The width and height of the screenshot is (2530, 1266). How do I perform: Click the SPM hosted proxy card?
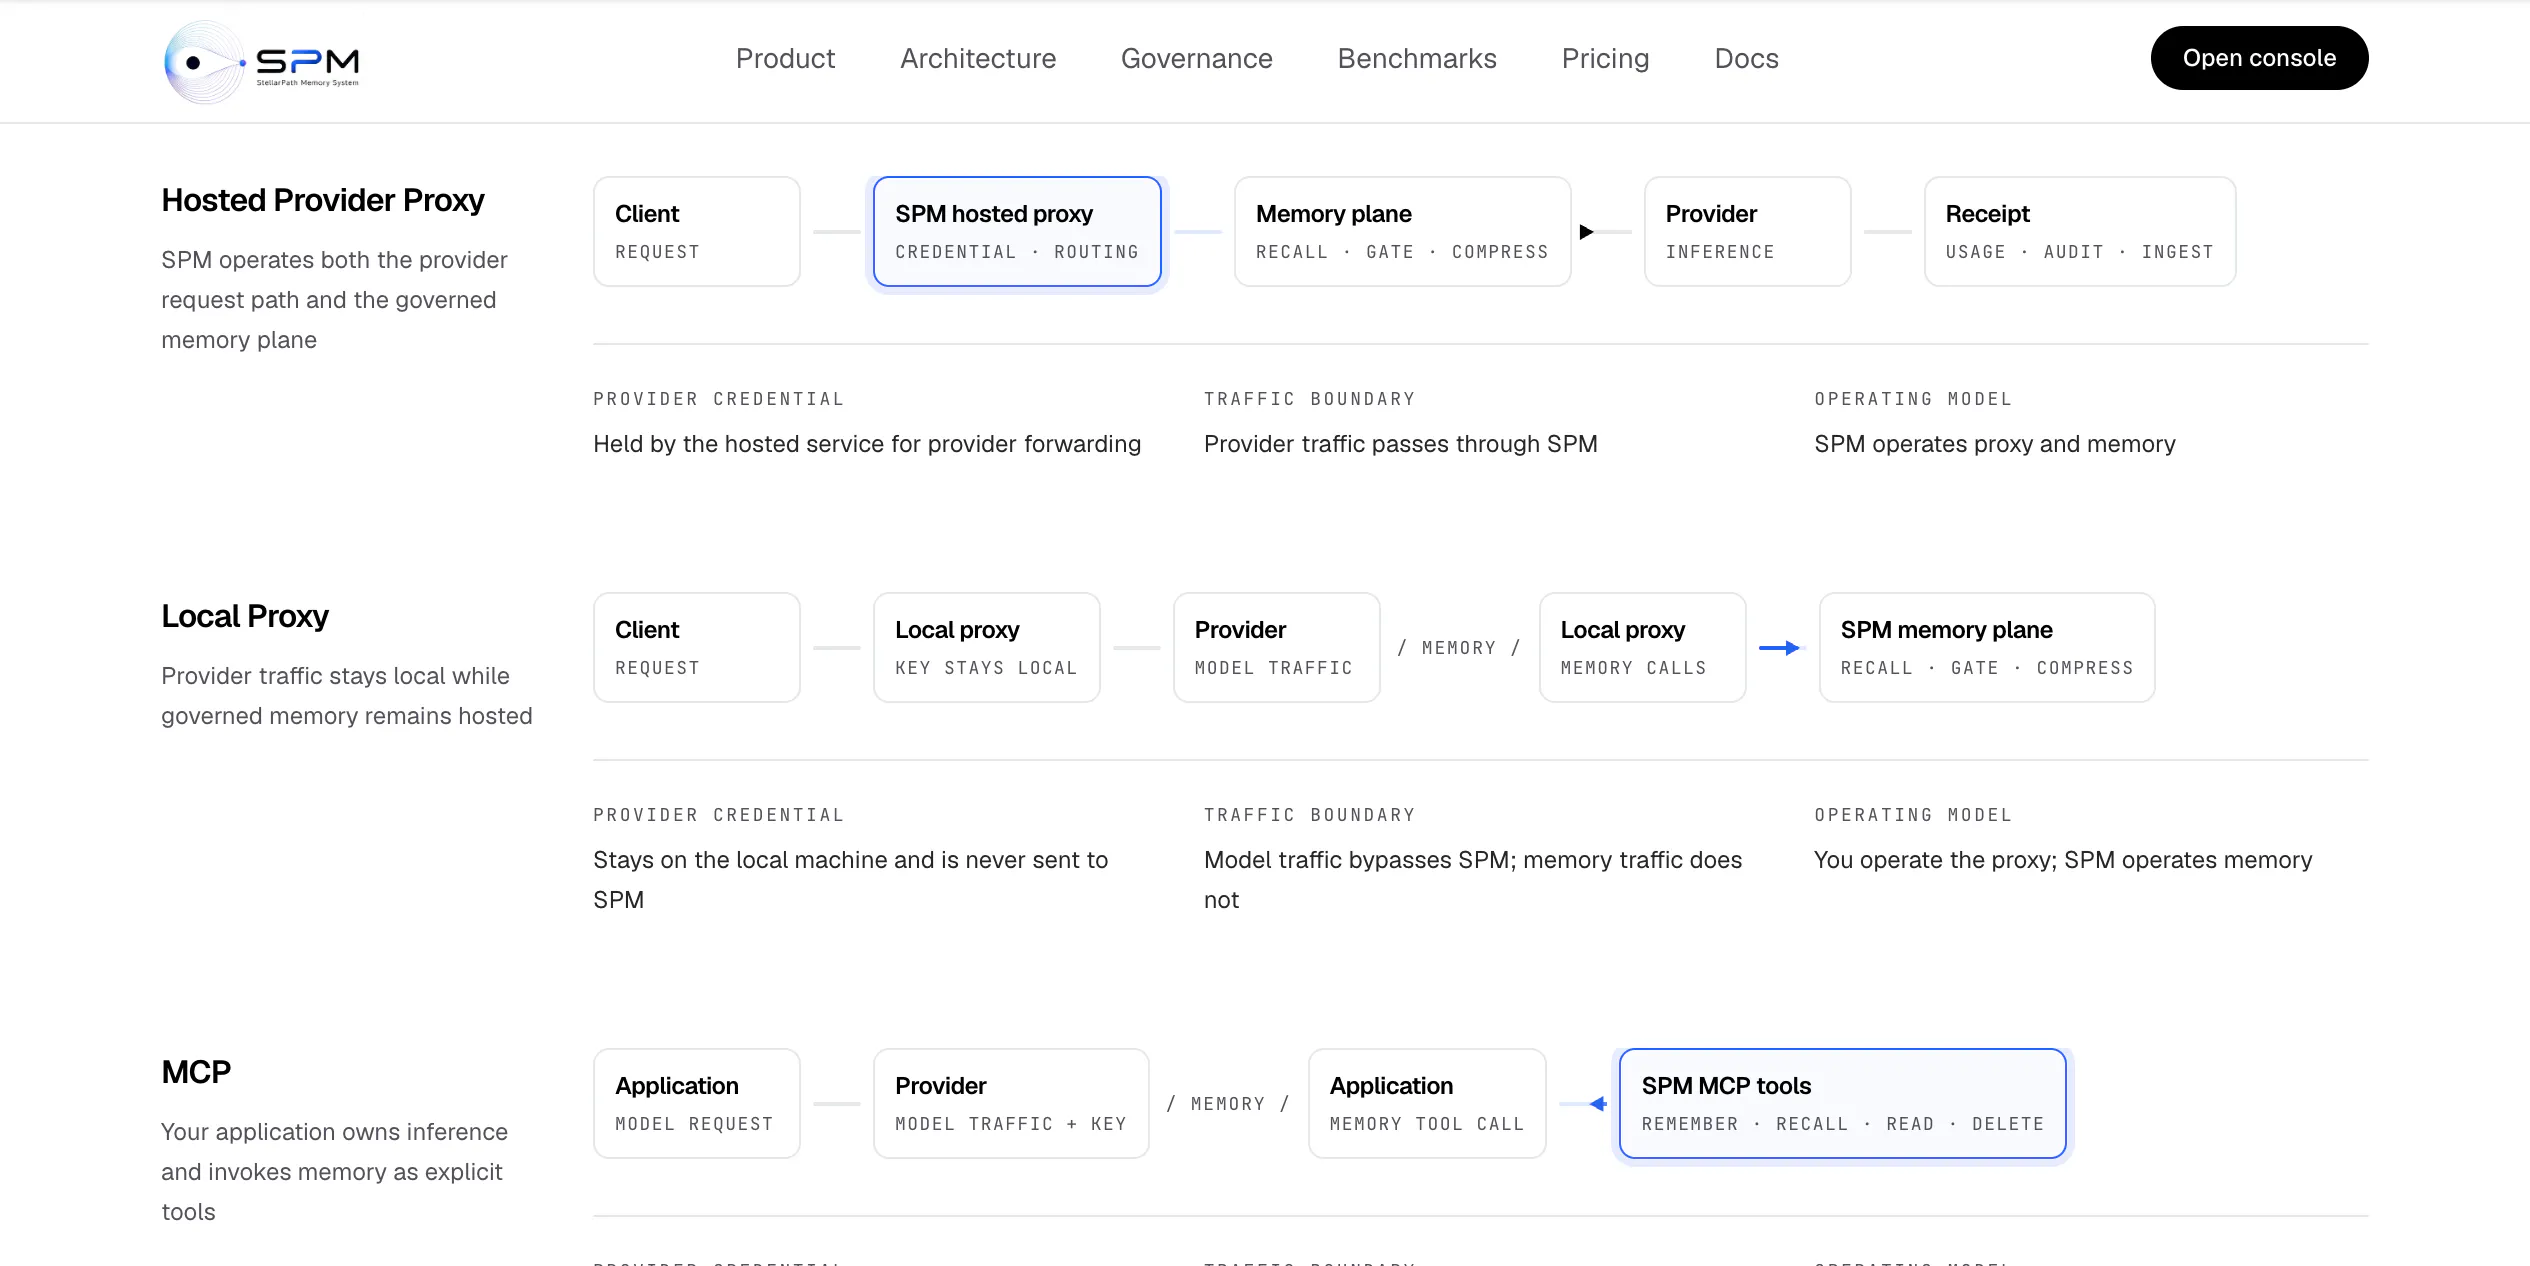[1017, 232]
